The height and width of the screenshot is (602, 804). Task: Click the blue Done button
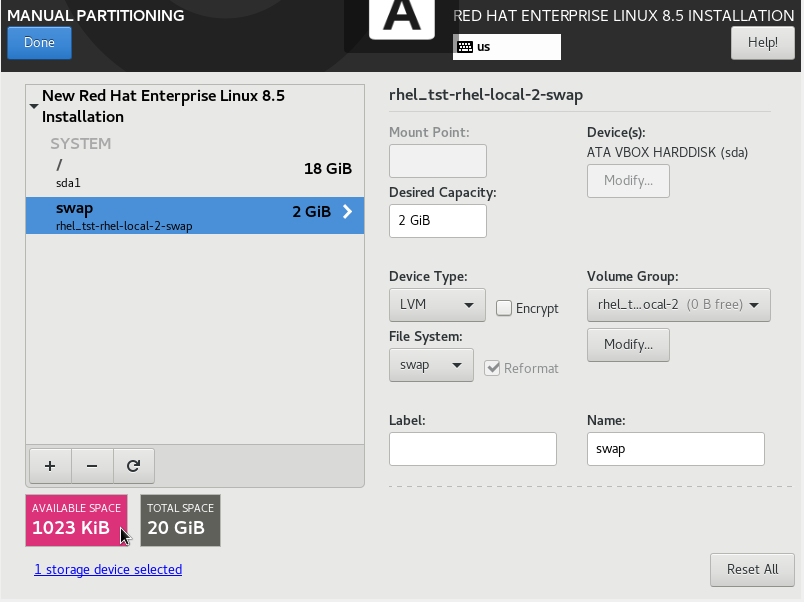39,43
